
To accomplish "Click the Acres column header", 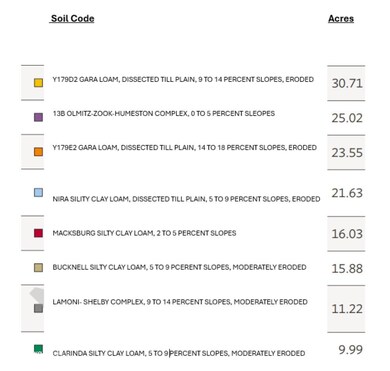I will pos(341,19).
